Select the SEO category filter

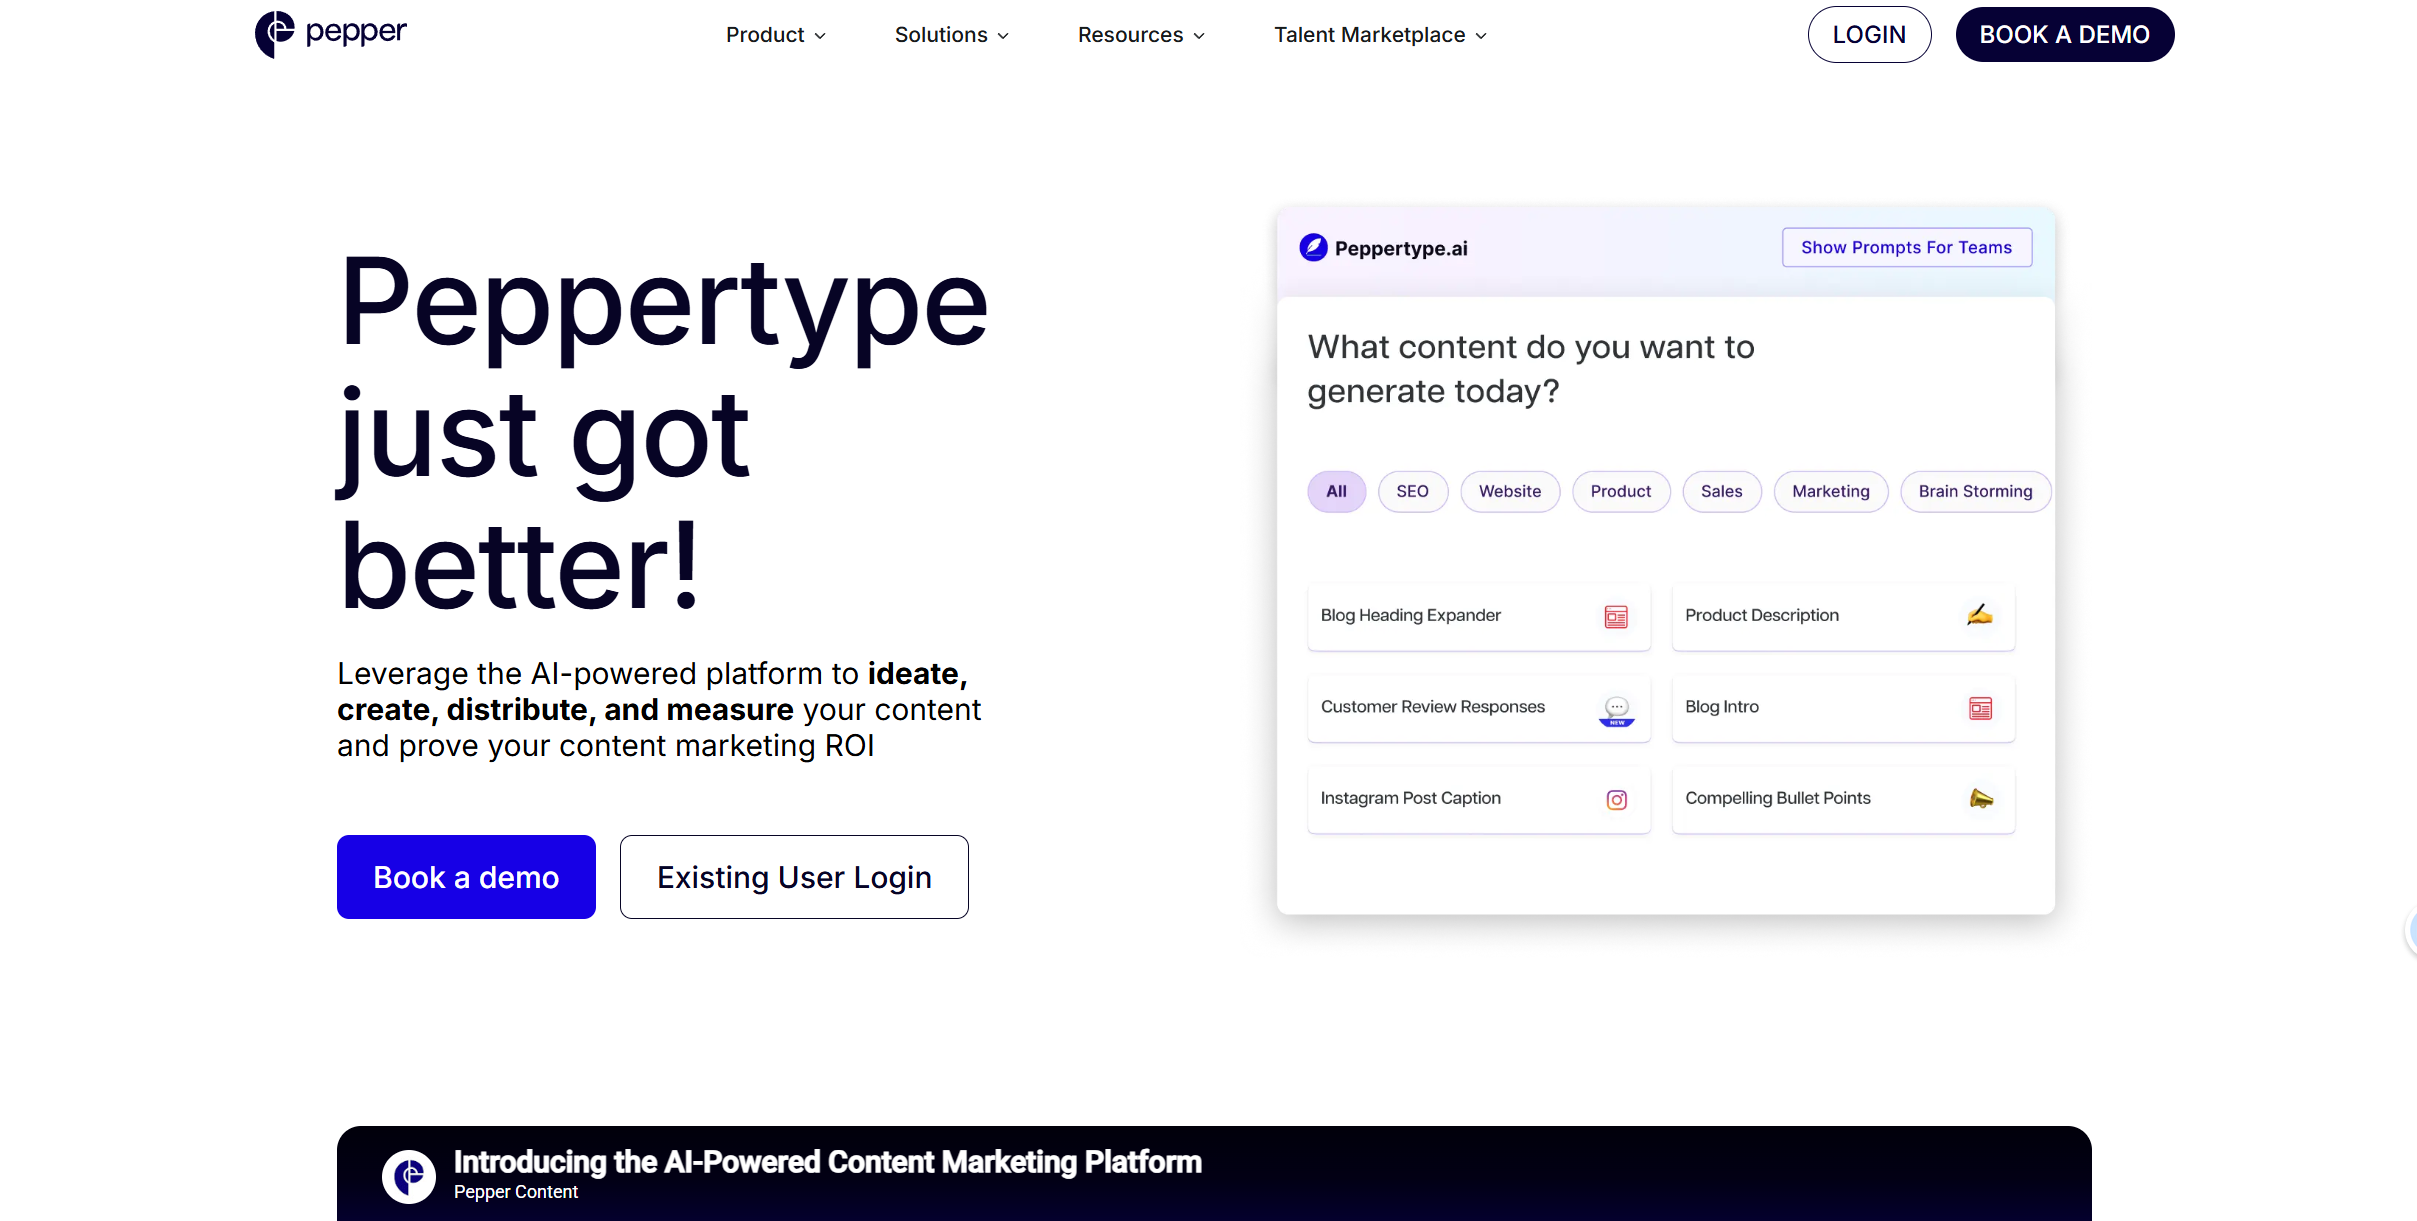pyautogui.click(x=1412, y=492)
